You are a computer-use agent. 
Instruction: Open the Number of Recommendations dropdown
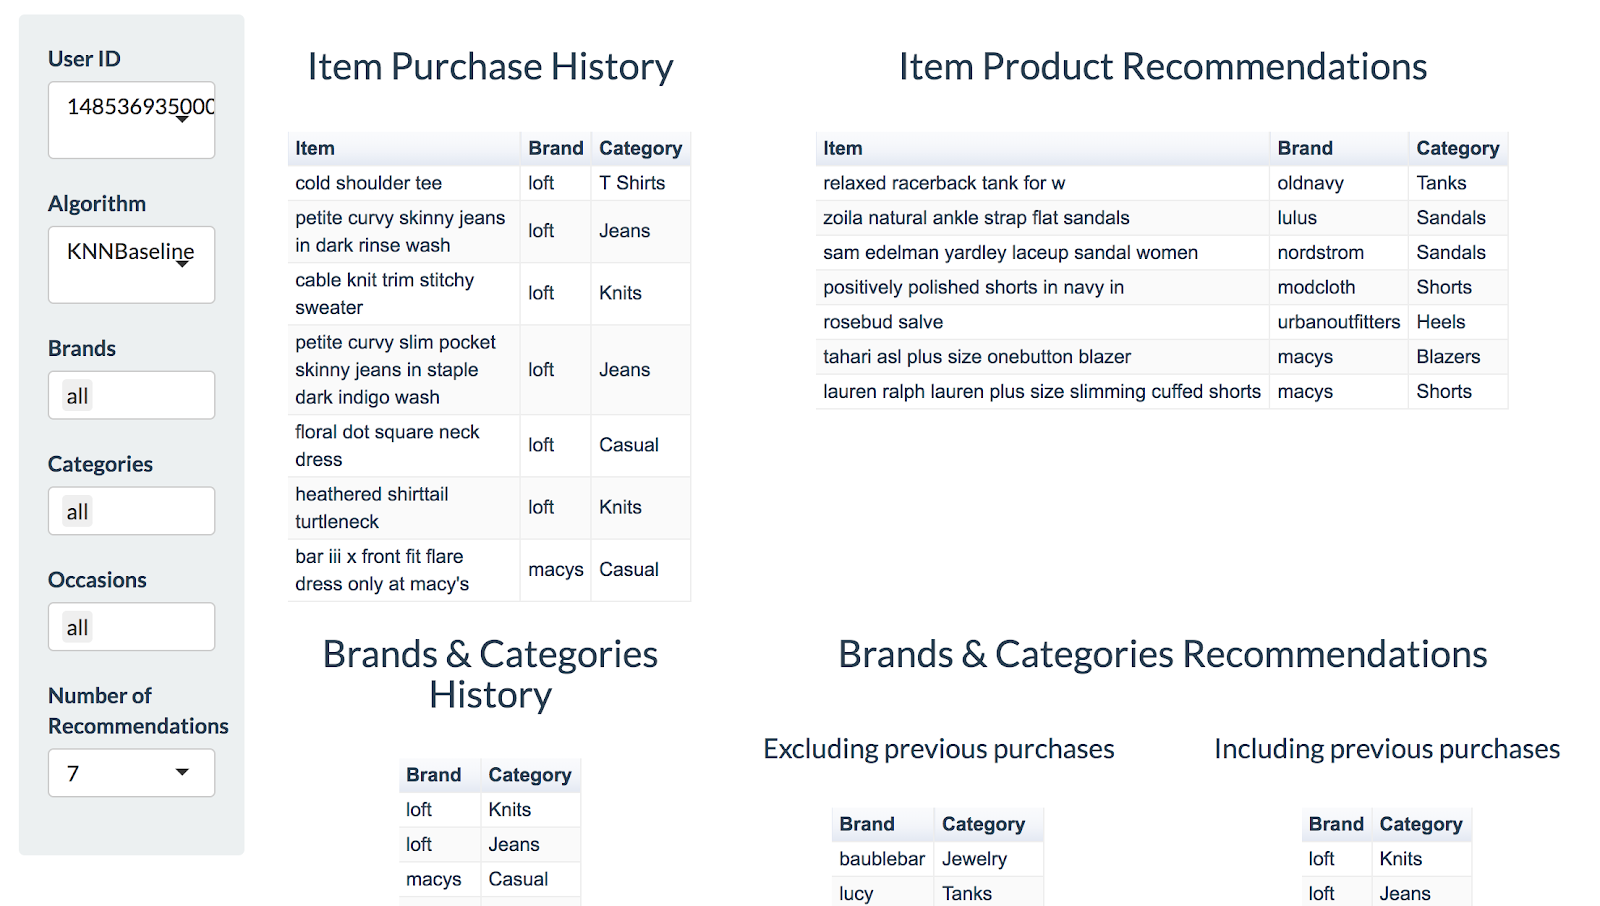point(131,773)
